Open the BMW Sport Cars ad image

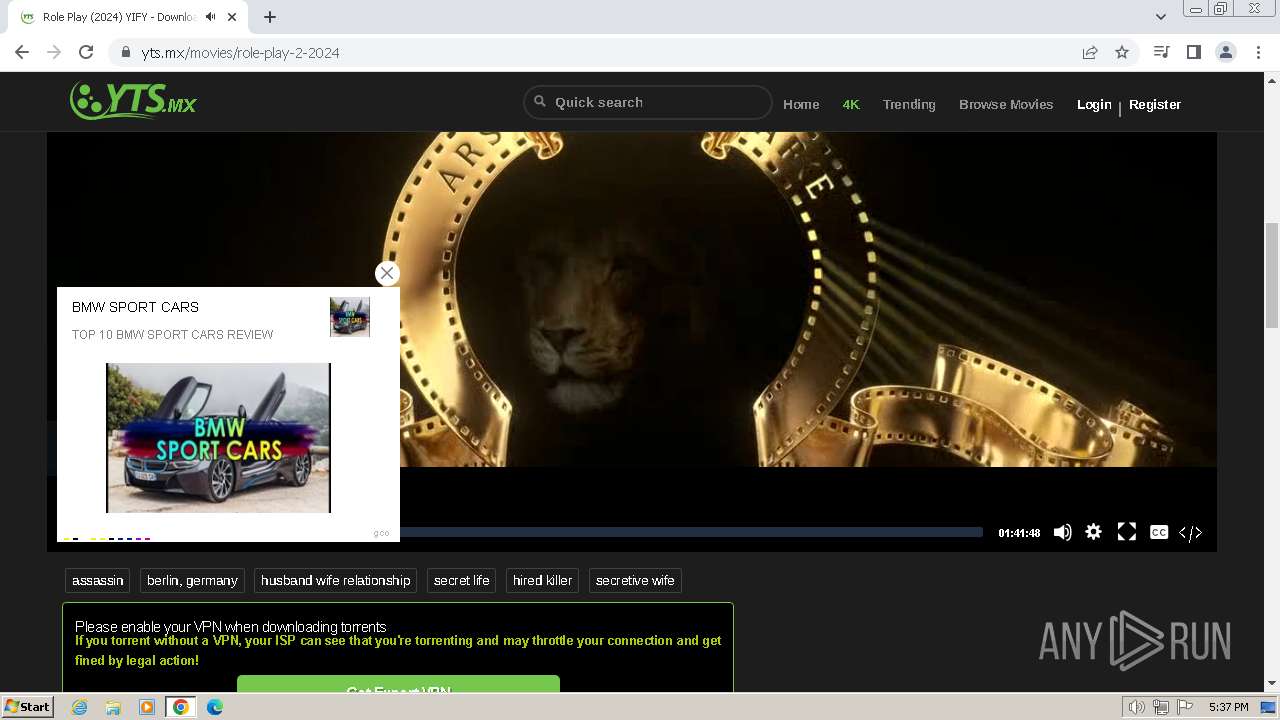tap(218, 438)
